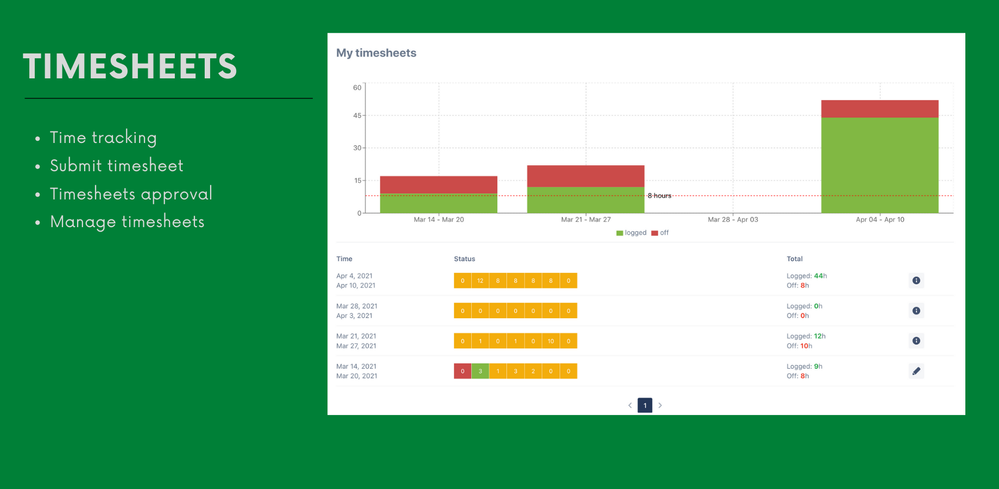Click the 'Manage timesheets' bullet
The height and width of the screenshot is (489, 999).
tap(127, 222)
